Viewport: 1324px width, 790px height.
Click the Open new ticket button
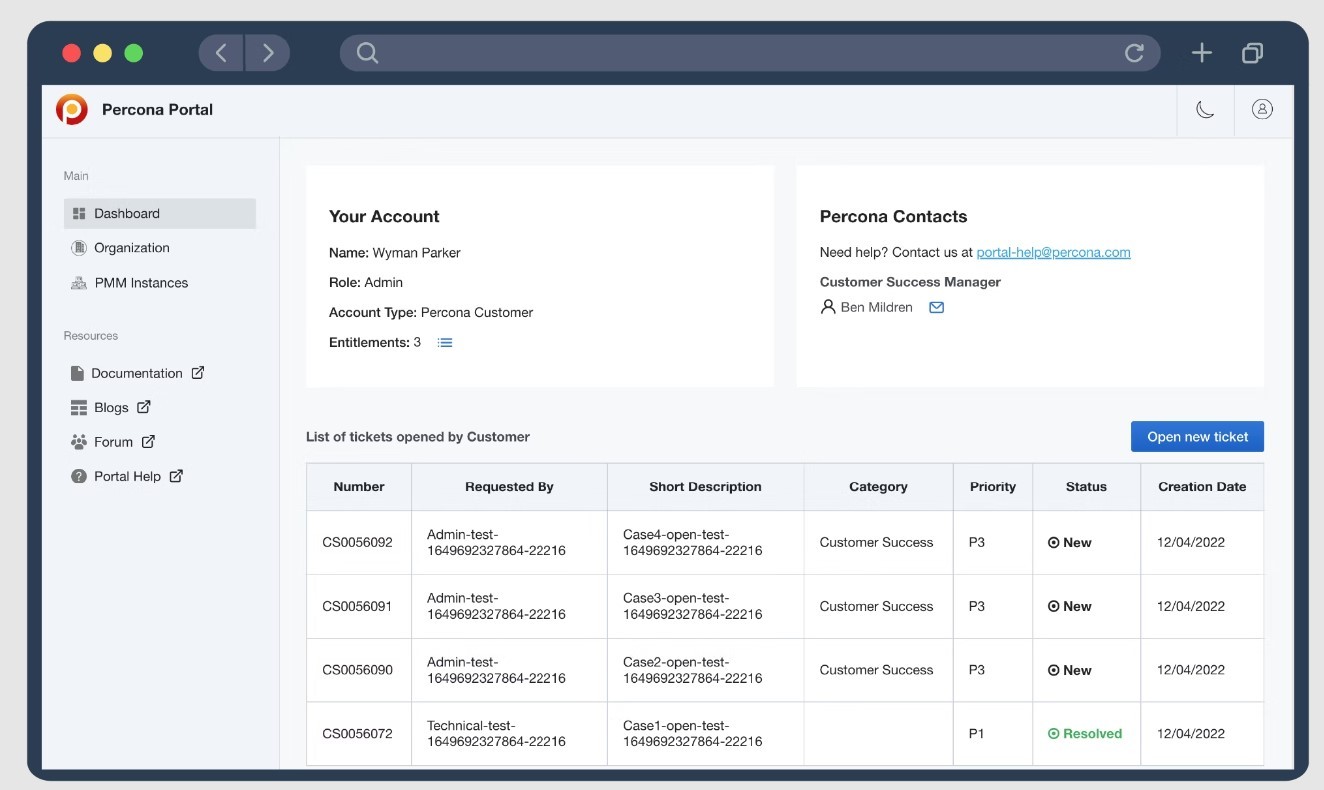[x=1197, y=437]
